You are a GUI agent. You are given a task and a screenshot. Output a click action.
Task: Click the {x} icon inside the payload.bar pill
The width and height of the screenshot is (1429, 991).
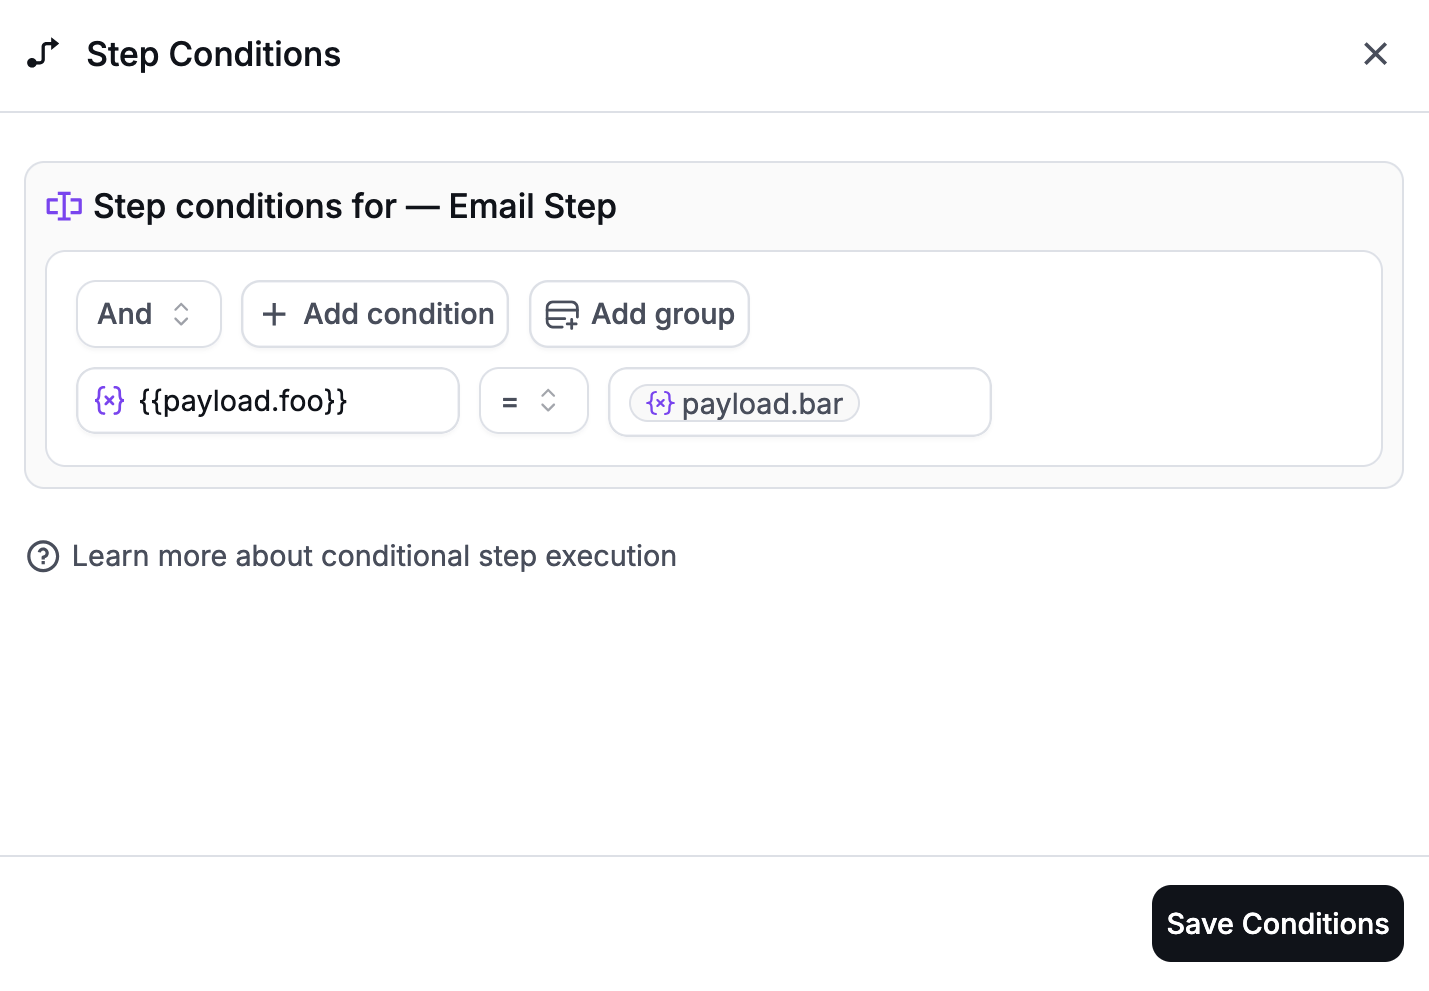pyautogui.click(x=660, y=403)
